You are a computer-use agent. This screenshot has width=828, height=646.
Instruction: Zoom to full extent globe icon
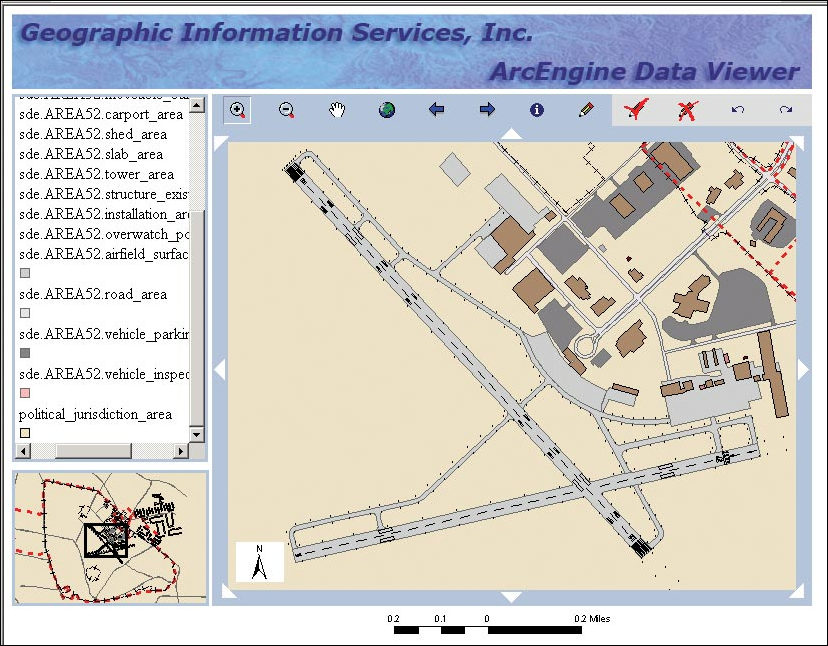click(x=387, y=110)
